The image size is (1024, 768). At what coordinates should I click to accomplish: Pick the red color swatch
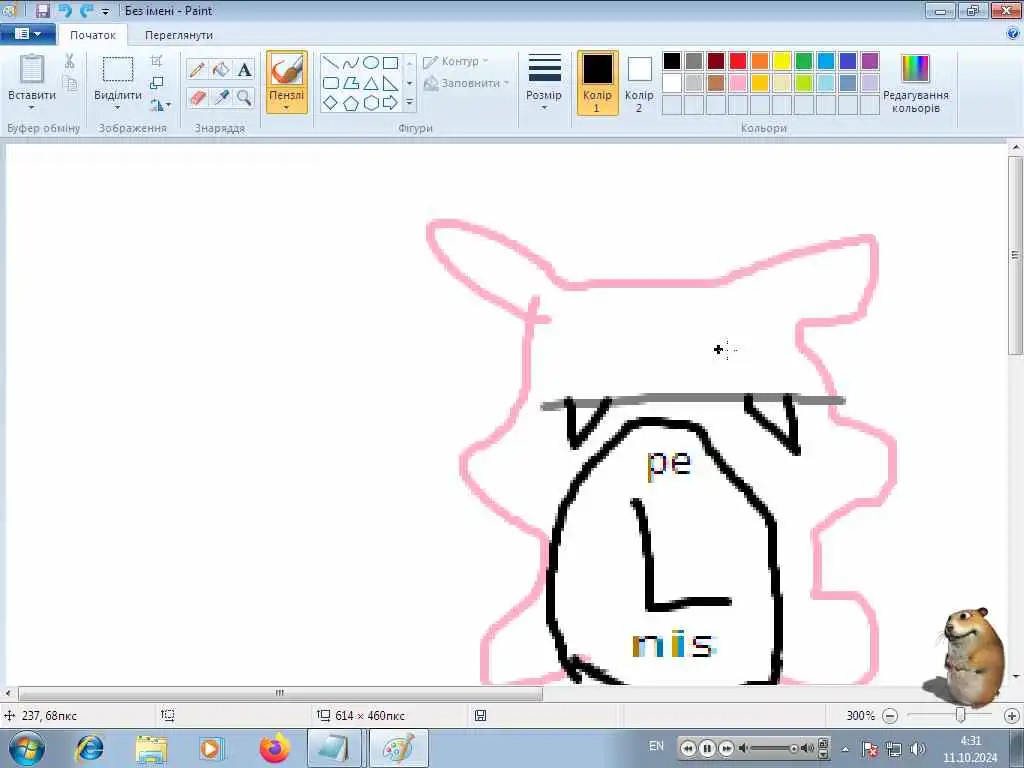[738, 61]
